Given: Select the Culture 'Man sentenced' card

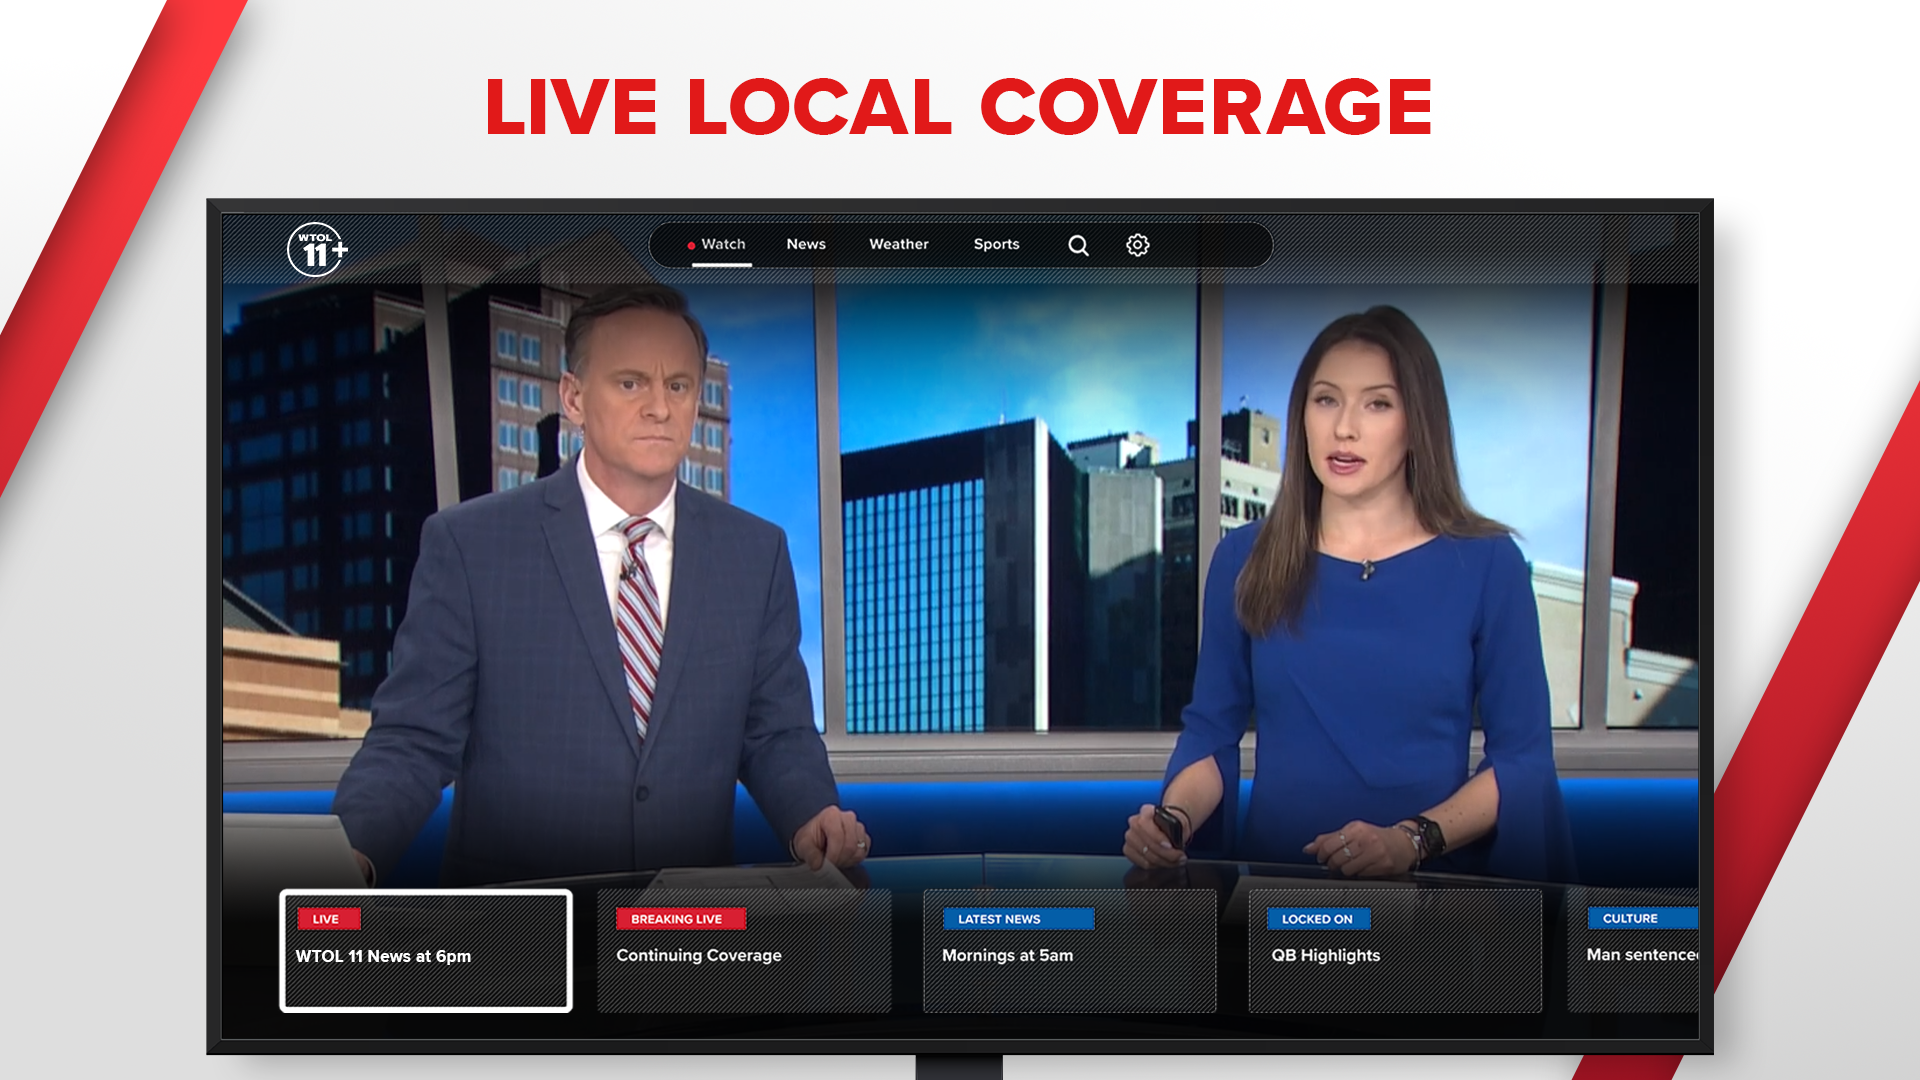Looking at the screenshot, I should tap(1634, 950).
